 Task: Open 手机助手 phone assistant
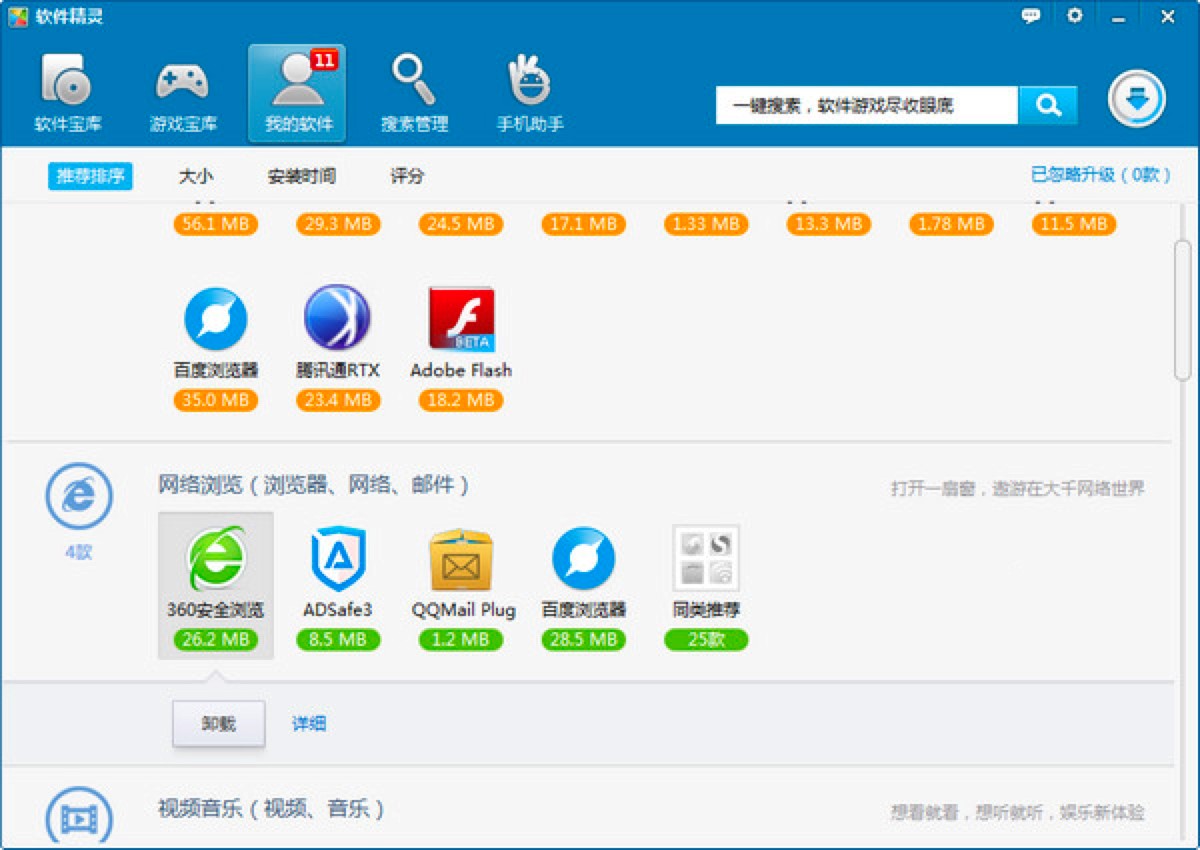point(530,94)
